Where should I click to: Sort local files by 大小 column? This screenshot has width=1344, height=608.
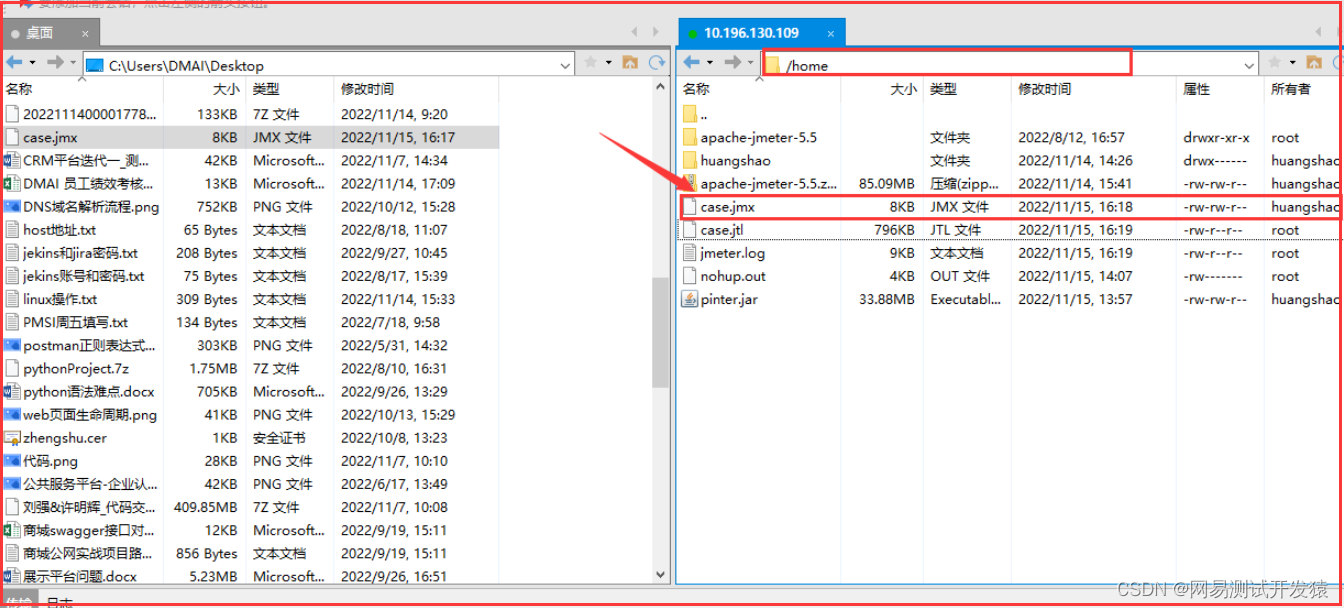205,89
